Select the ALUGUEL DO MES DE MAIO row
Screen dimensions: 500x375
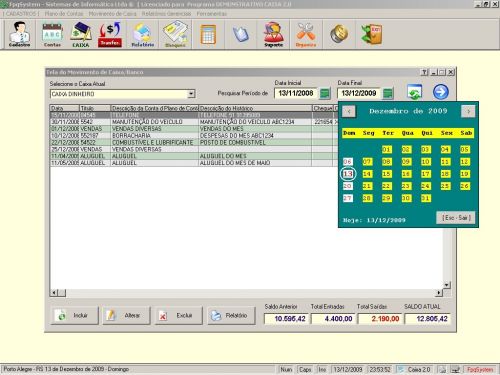coord(194,163)
